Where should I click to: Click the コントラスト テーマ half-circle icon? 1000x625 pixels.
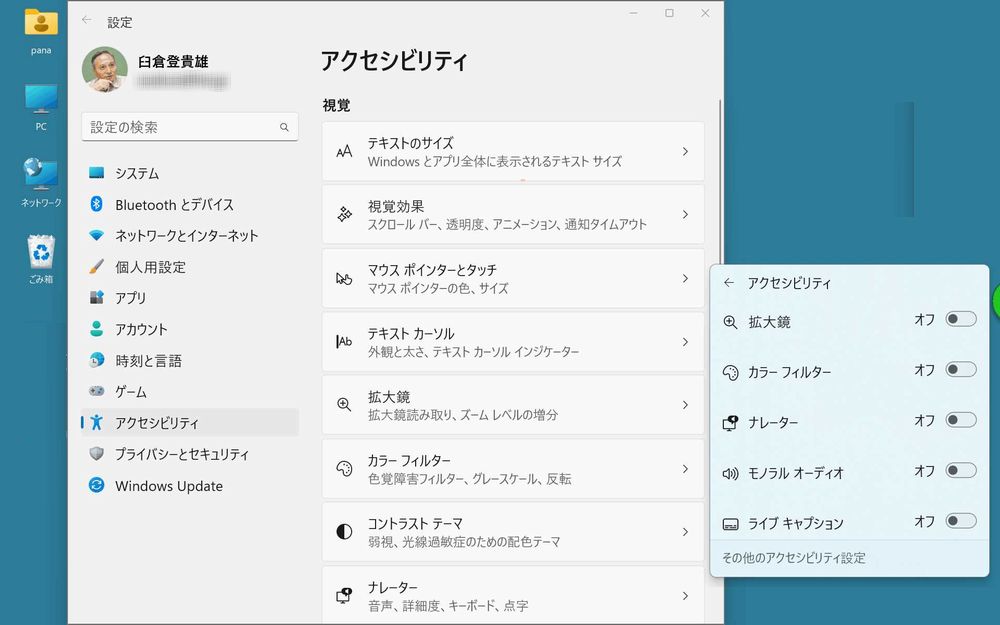(x=344, y=532)
